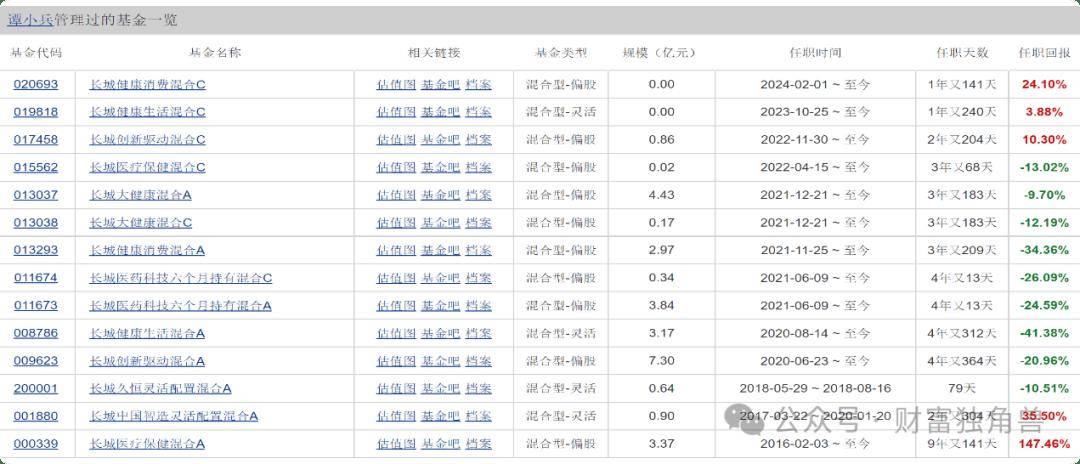Open 估值图 for fund 011674
This screenshot has width=1080, height=464.
pyautogui.click(x=396, y=278)
